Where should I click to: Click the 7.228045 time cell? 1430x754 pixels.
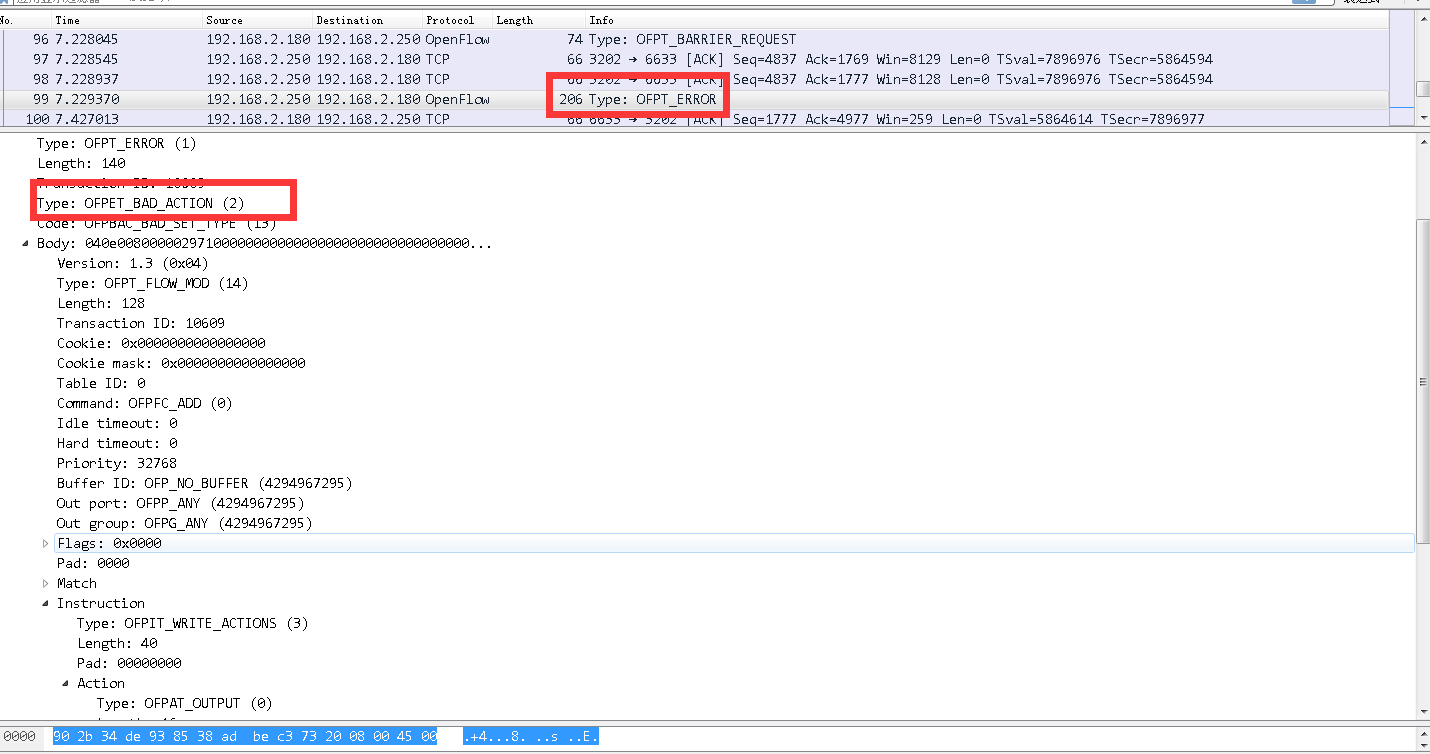(86, 39)
